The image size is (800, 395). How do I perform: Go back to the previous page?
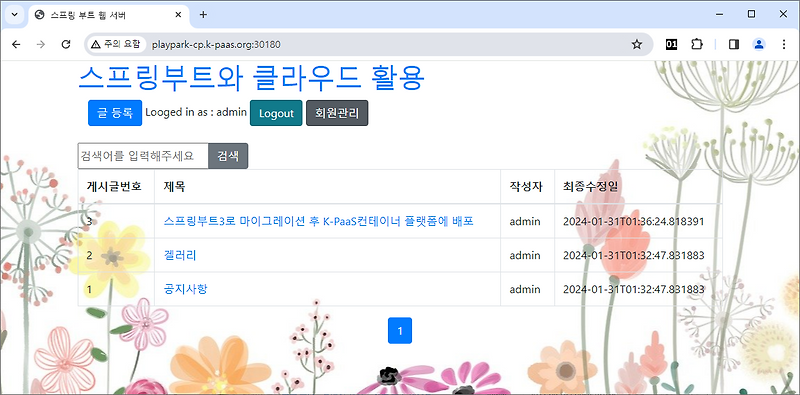coord(16,45)
